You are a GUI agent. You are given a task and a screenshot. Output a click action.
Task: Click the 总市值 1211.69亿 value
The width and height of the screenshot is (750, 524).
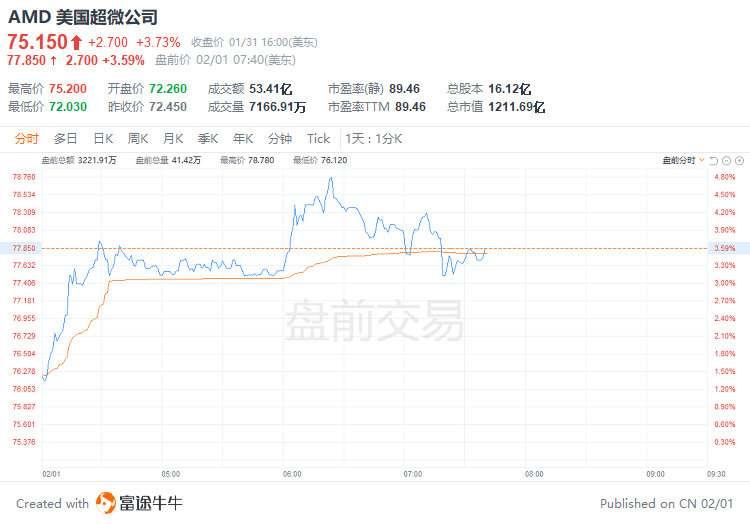(516, 107)
